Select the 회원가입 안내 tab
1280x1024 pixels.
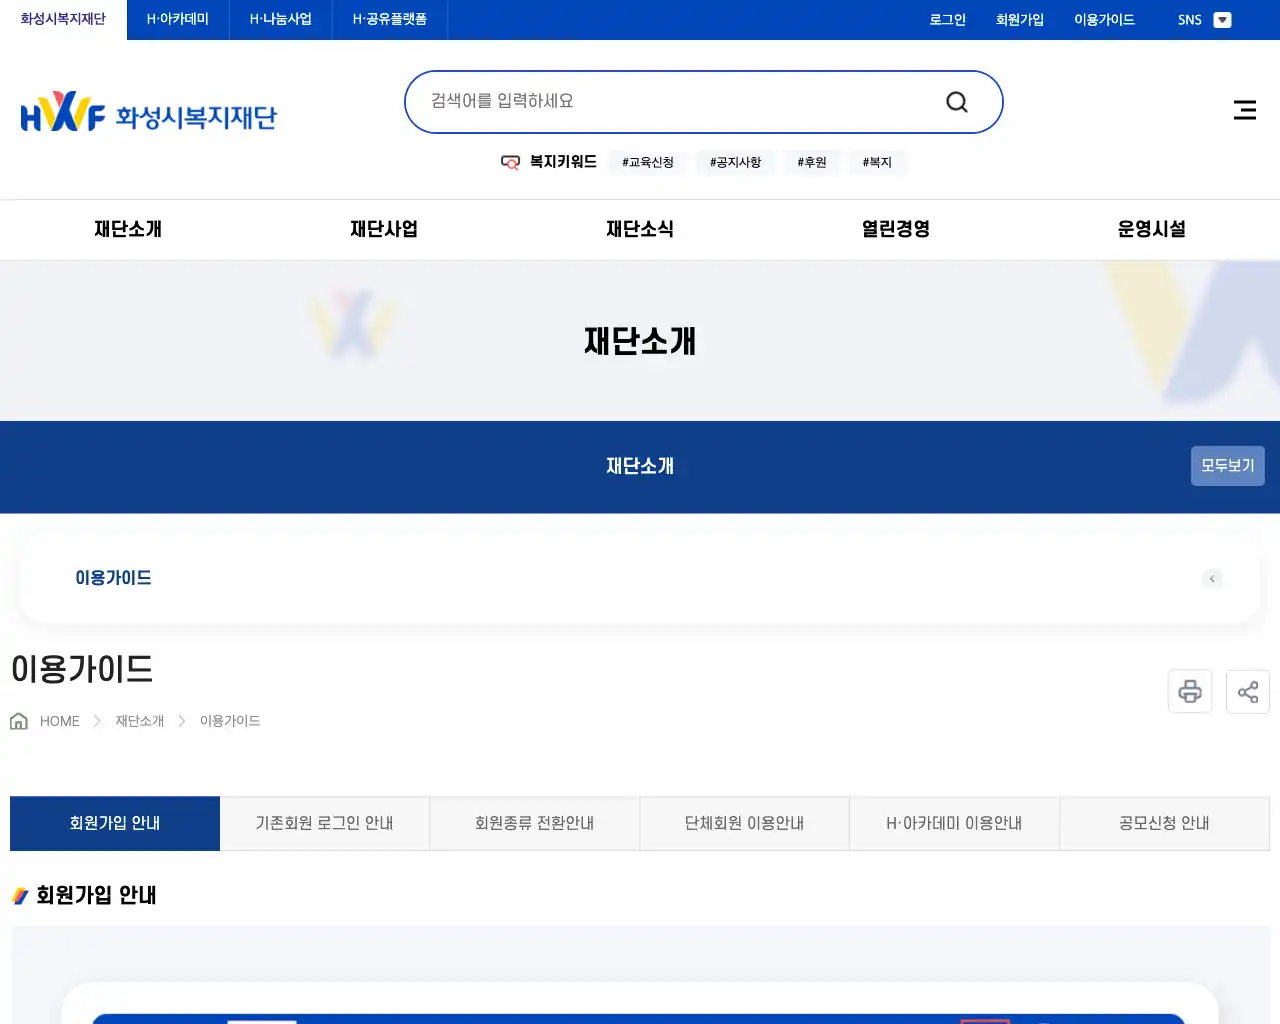coord(114,823)
